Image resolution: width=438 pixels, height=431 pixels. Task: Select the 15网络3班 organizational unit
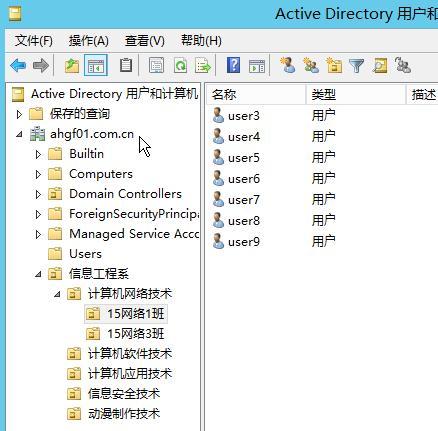(x=135, y=334)
